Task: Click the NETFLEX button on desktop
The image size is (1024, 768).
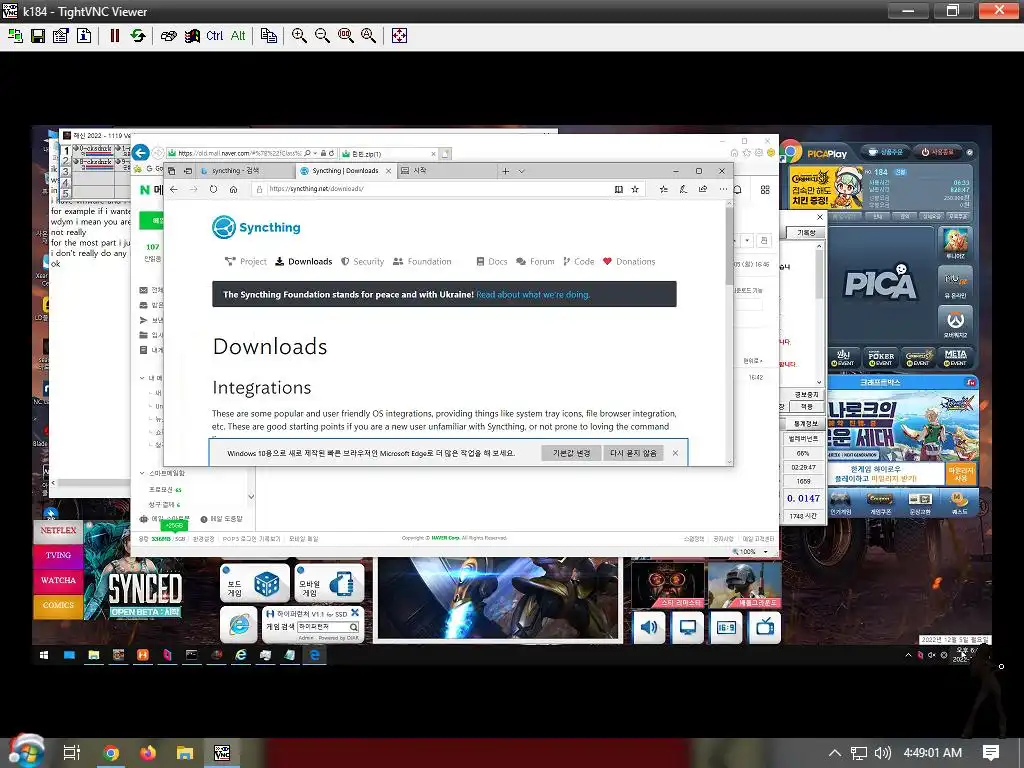Action: click(58, 530)
